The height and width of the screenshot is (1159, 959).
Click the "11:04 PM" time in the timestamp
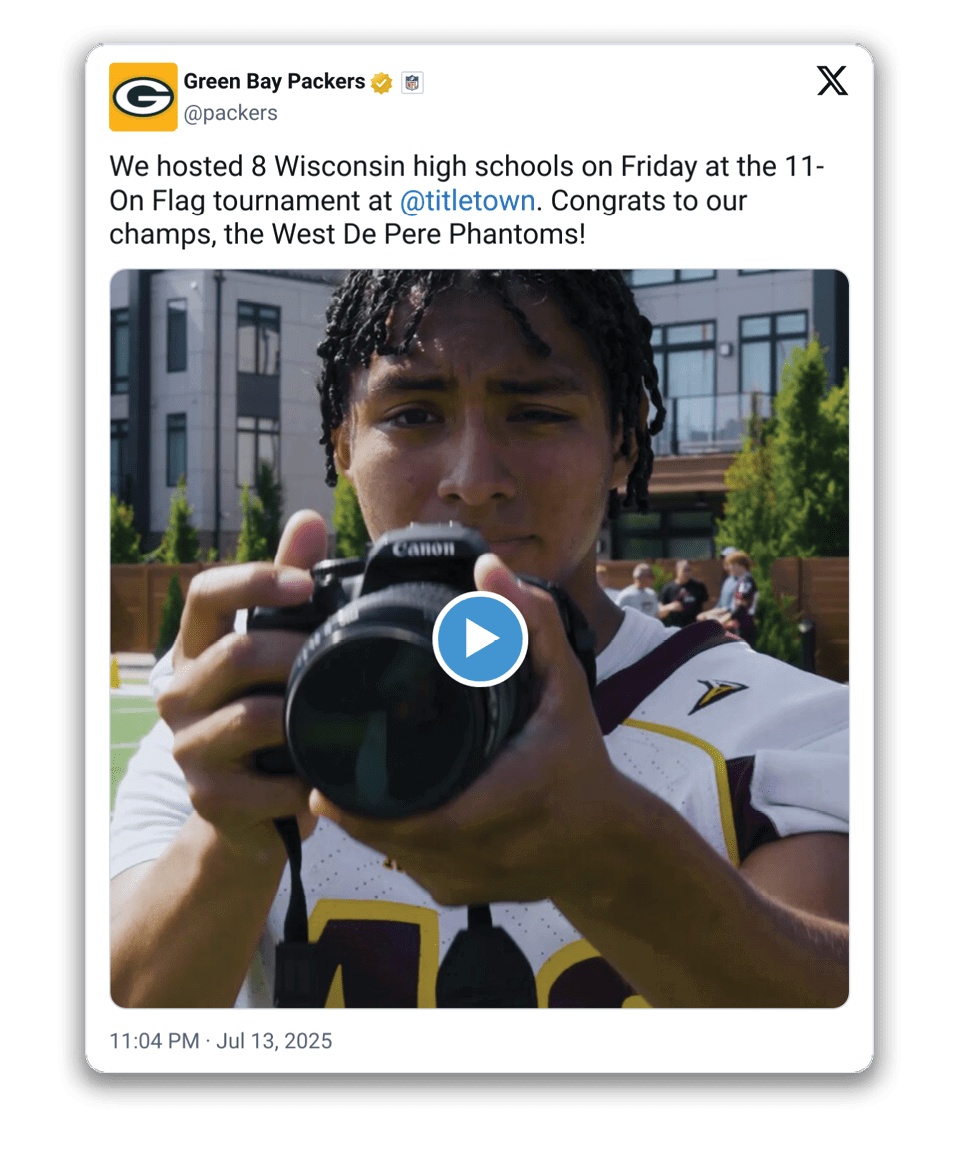coord(155,1041)
